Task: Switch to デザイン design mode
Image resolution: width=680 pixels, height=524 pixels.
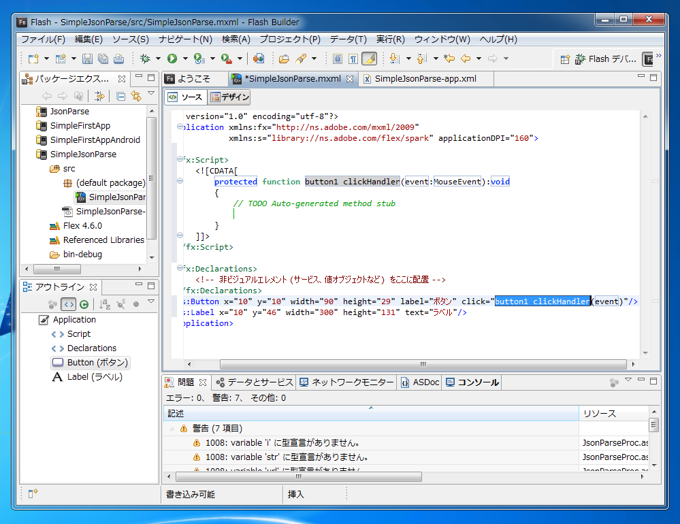Action: 230,97
